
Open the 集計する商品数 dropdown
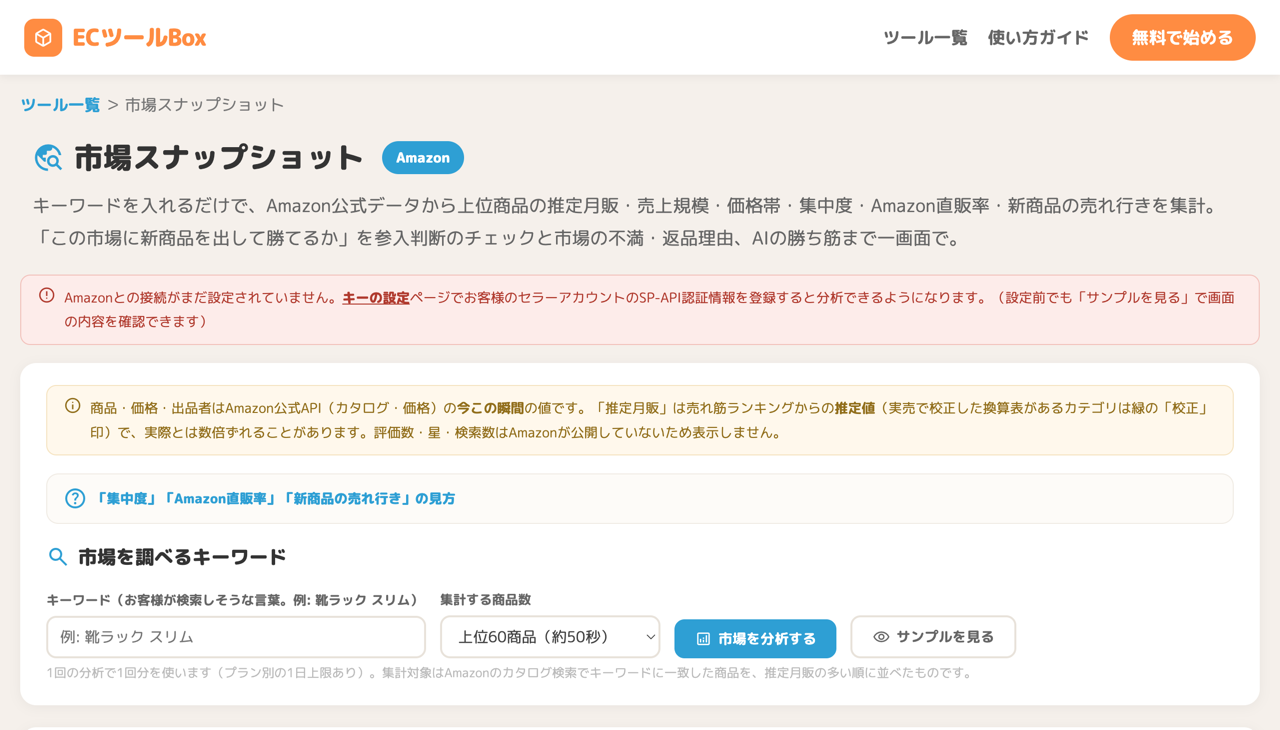(x=550, y=637)
